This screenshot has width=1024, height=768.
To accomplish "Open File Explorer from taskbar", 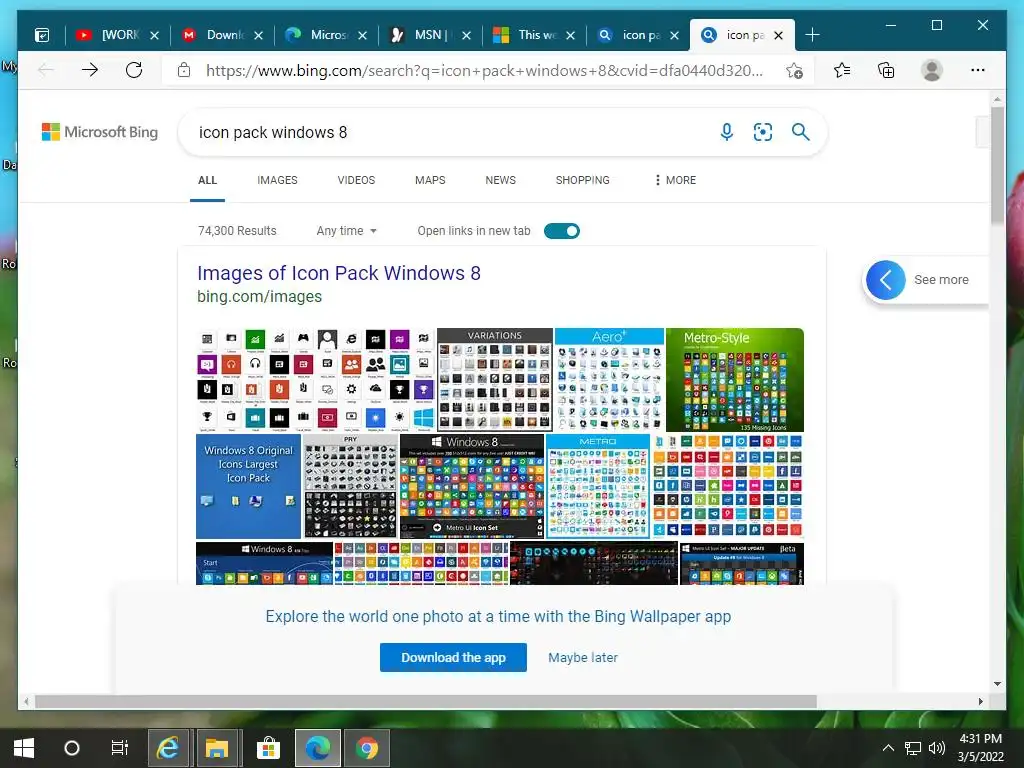I will [x=217, y=748].
